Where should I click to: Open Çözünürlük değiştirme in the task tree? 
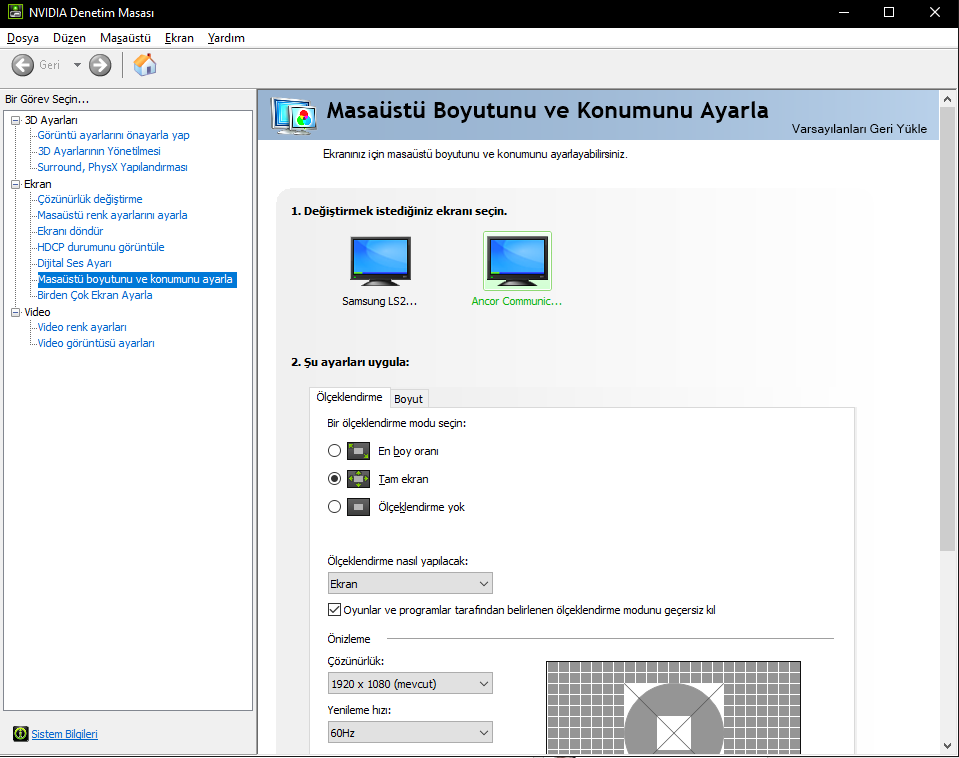coord(90,199)
